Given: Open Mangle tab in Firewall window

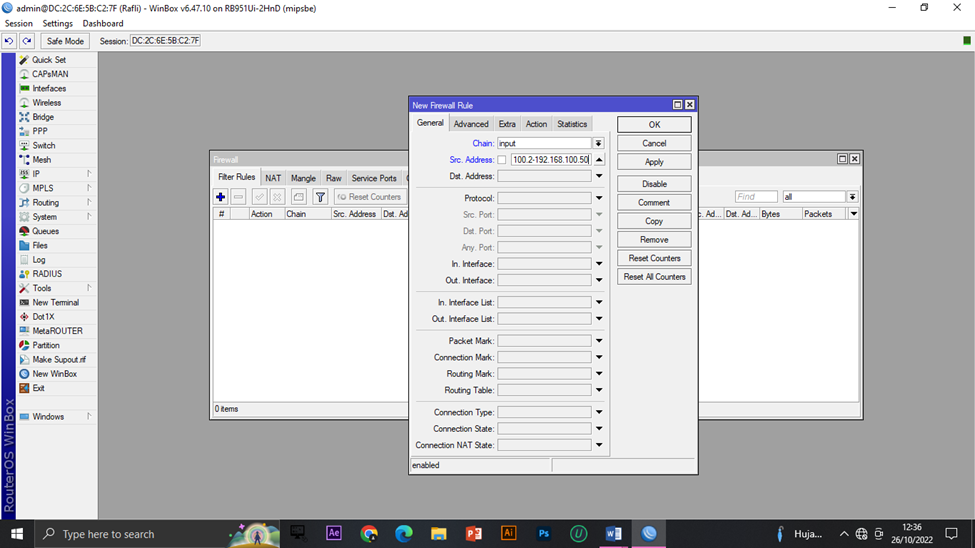Looking at the screenshot, I should 303,178.
